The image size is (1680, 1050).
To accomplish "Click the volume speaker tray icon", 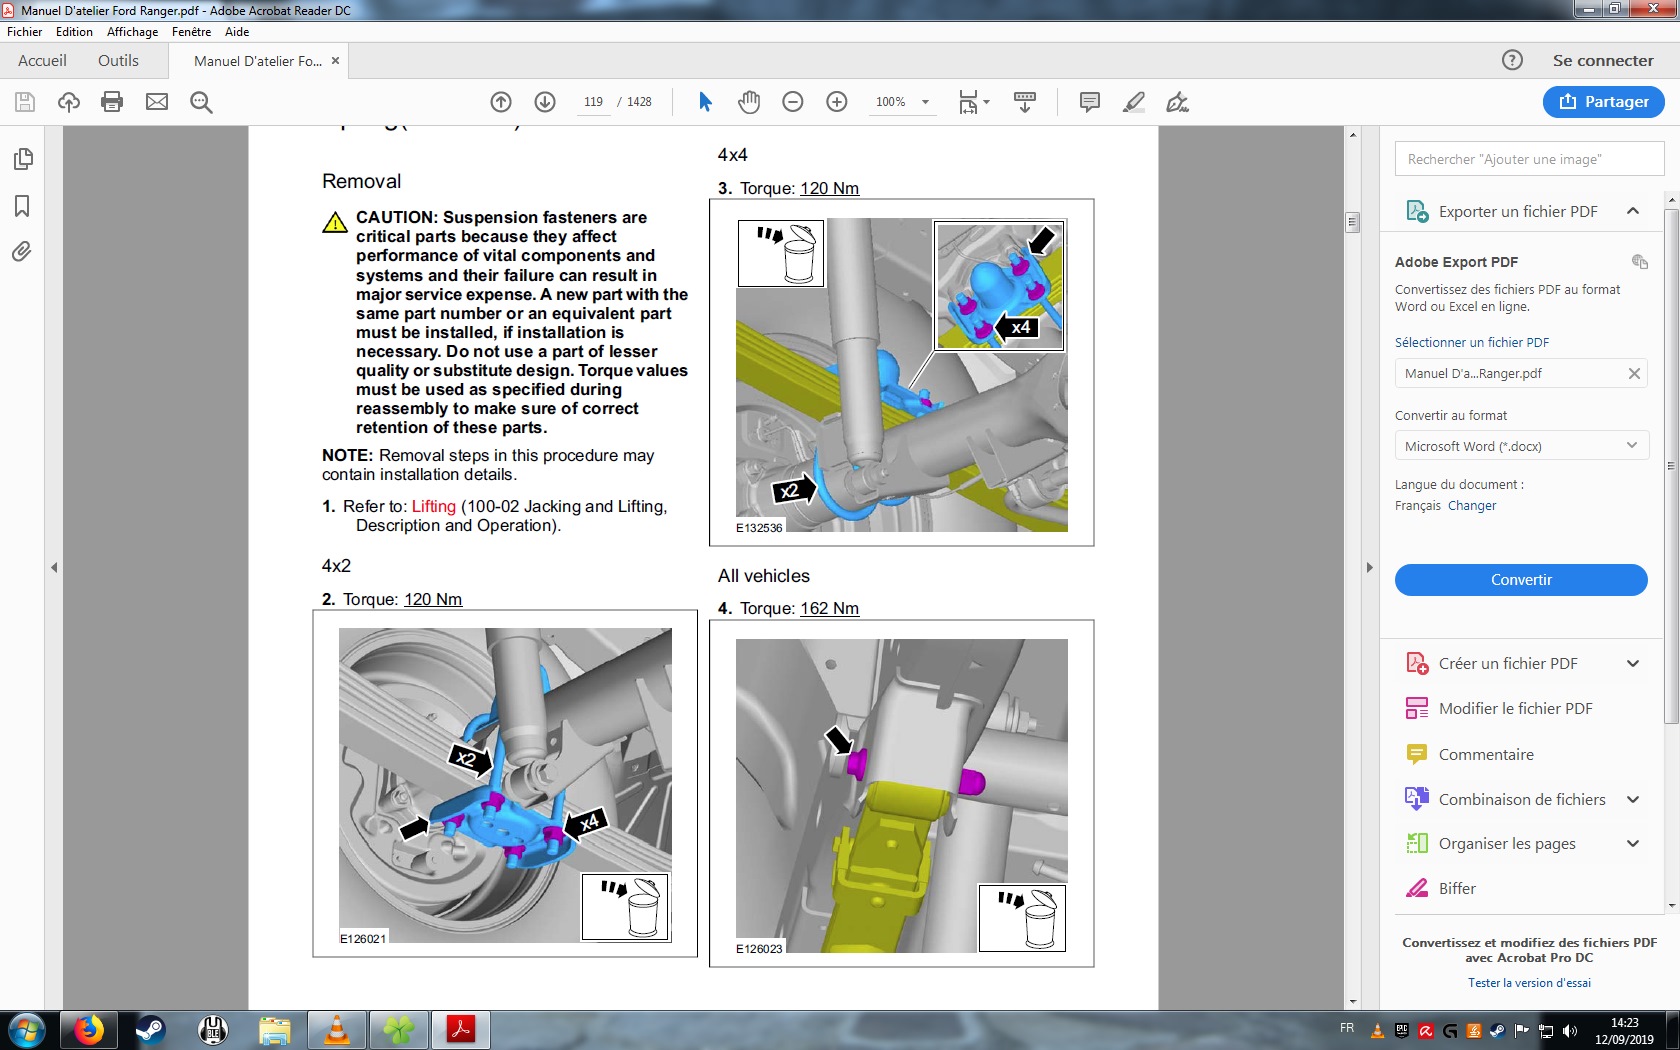I will [x=1569, y=1030].
